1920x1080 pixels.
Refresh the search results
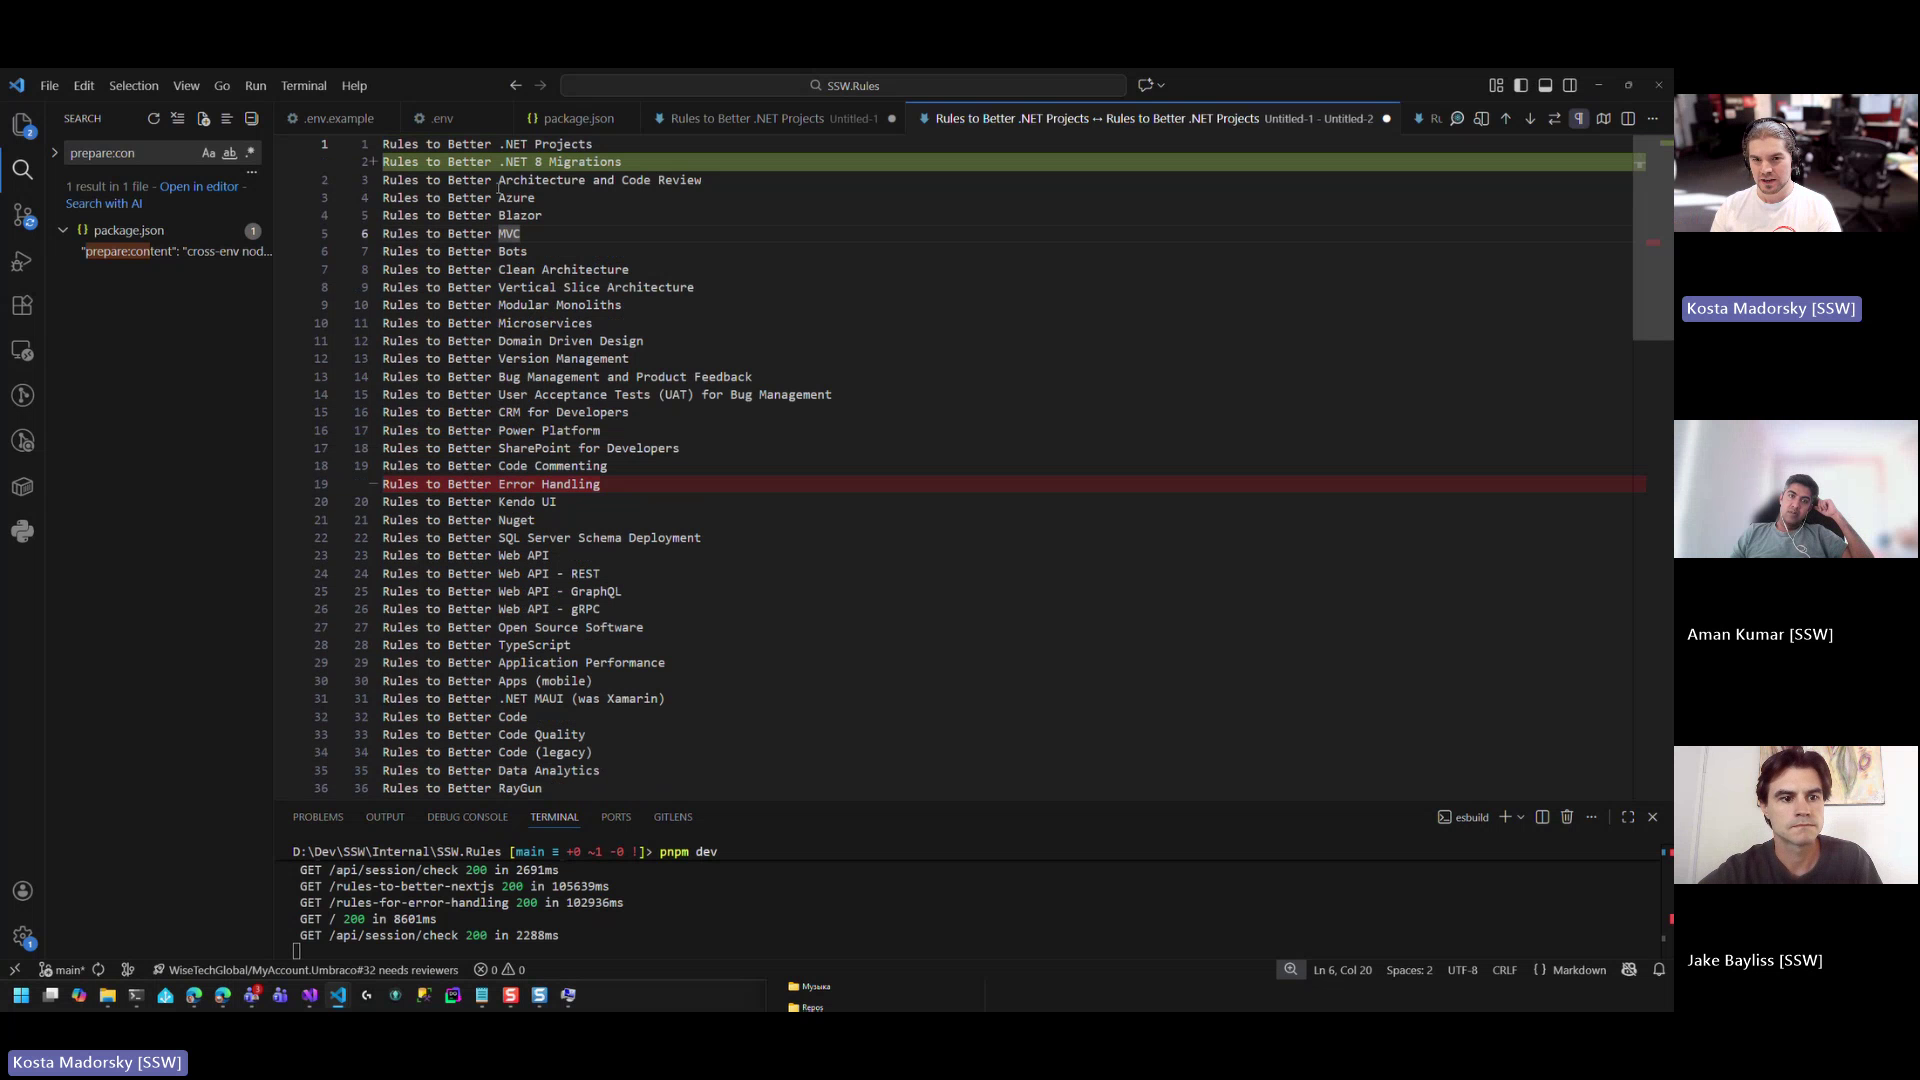153,119
